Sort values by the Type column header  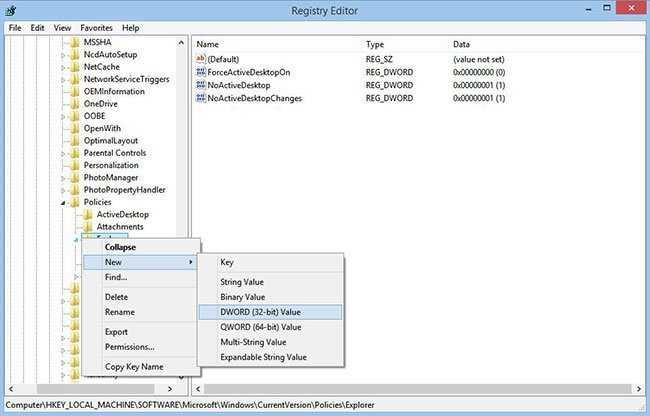coord(405,44)
